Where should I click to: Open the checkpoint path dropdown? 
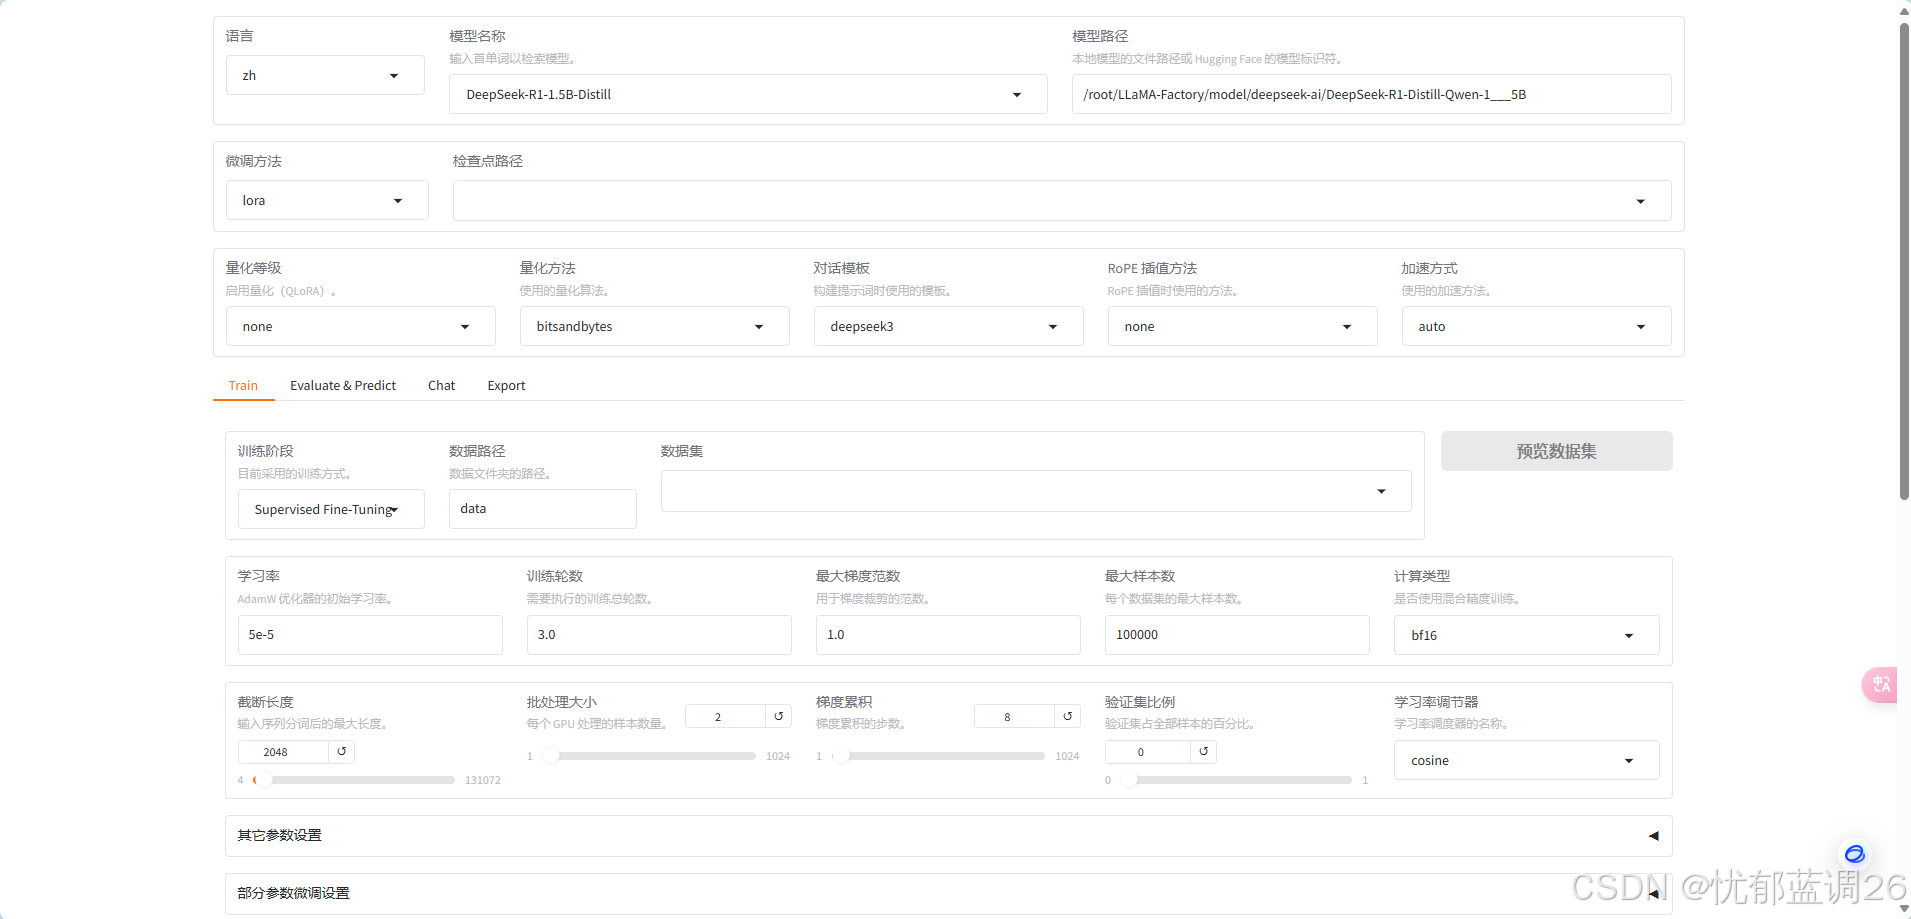[x=1062, y=200]
